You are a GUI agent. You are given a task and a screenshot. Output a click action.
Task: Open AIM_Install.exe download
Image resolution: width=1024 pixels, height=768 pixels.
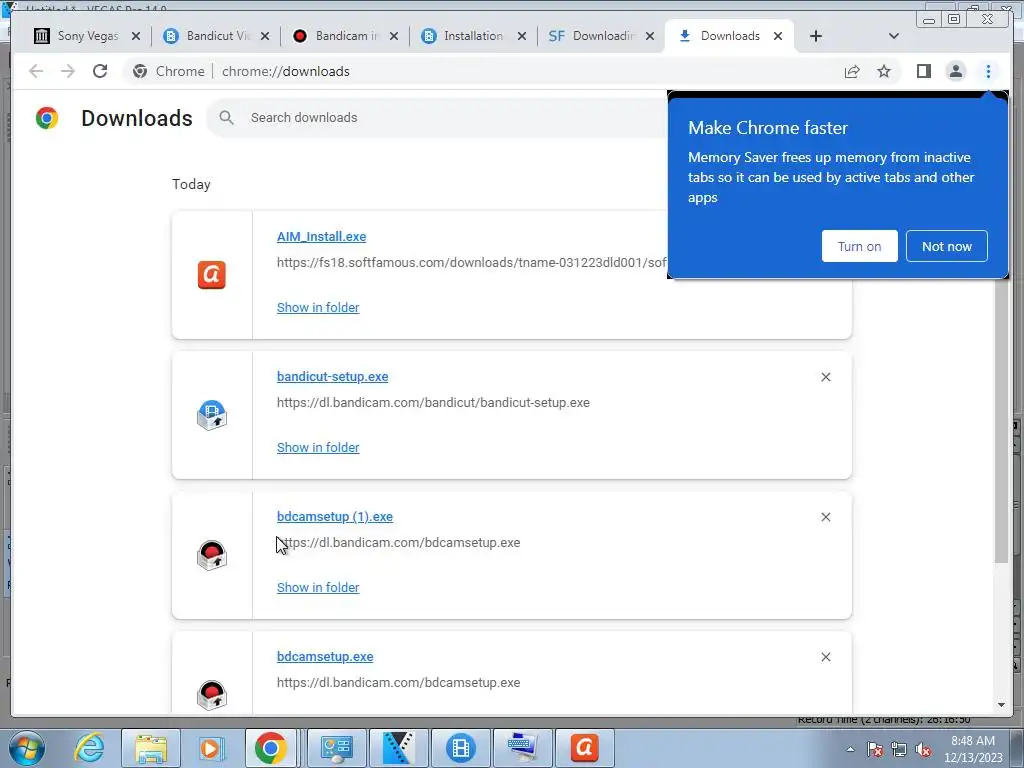[321, 236]
